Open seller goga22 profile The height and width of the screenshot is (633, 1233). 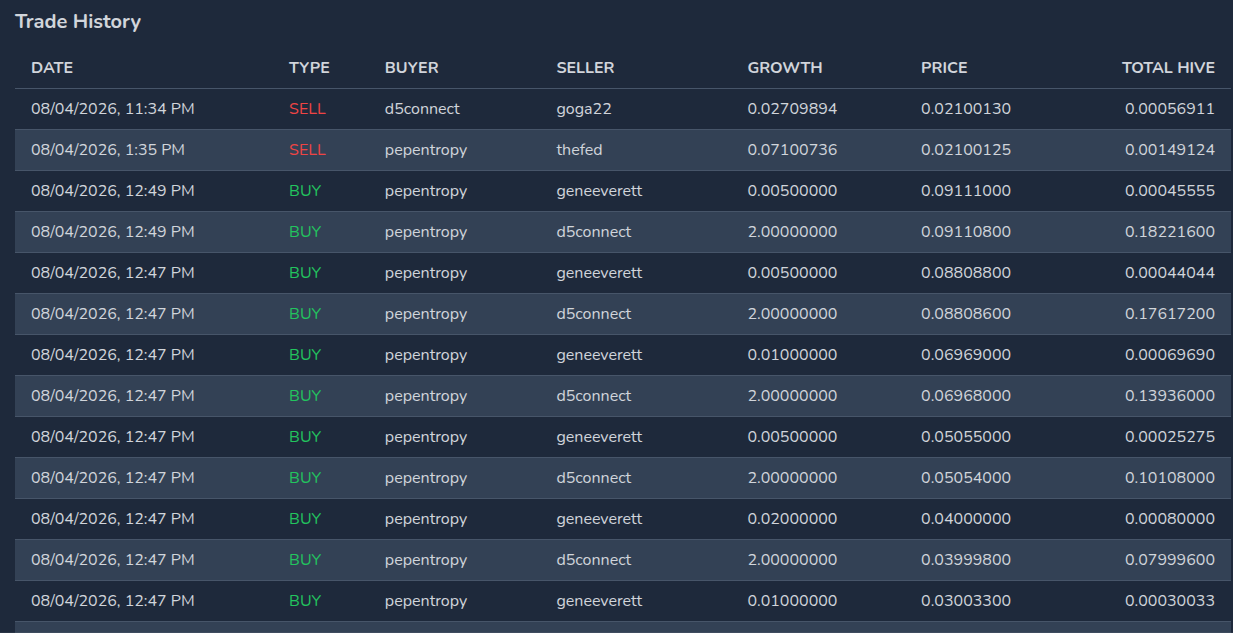584,109
